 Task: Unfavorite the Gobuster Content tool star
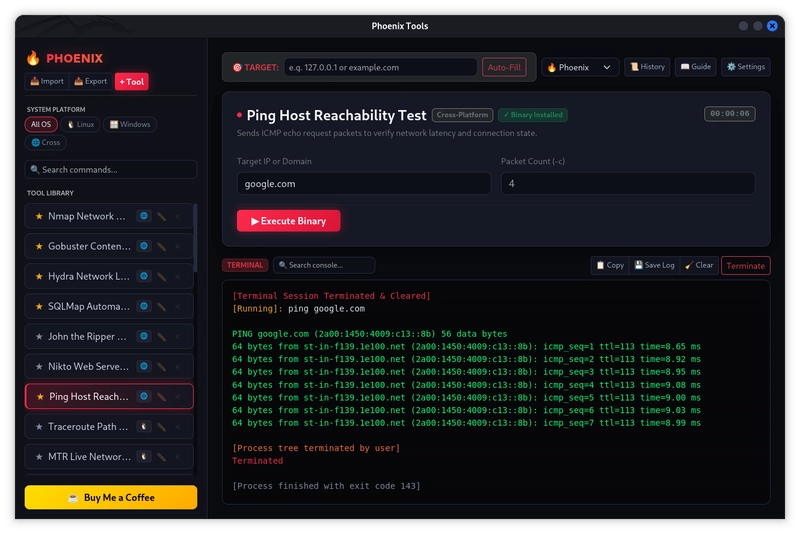coord(39,246)
